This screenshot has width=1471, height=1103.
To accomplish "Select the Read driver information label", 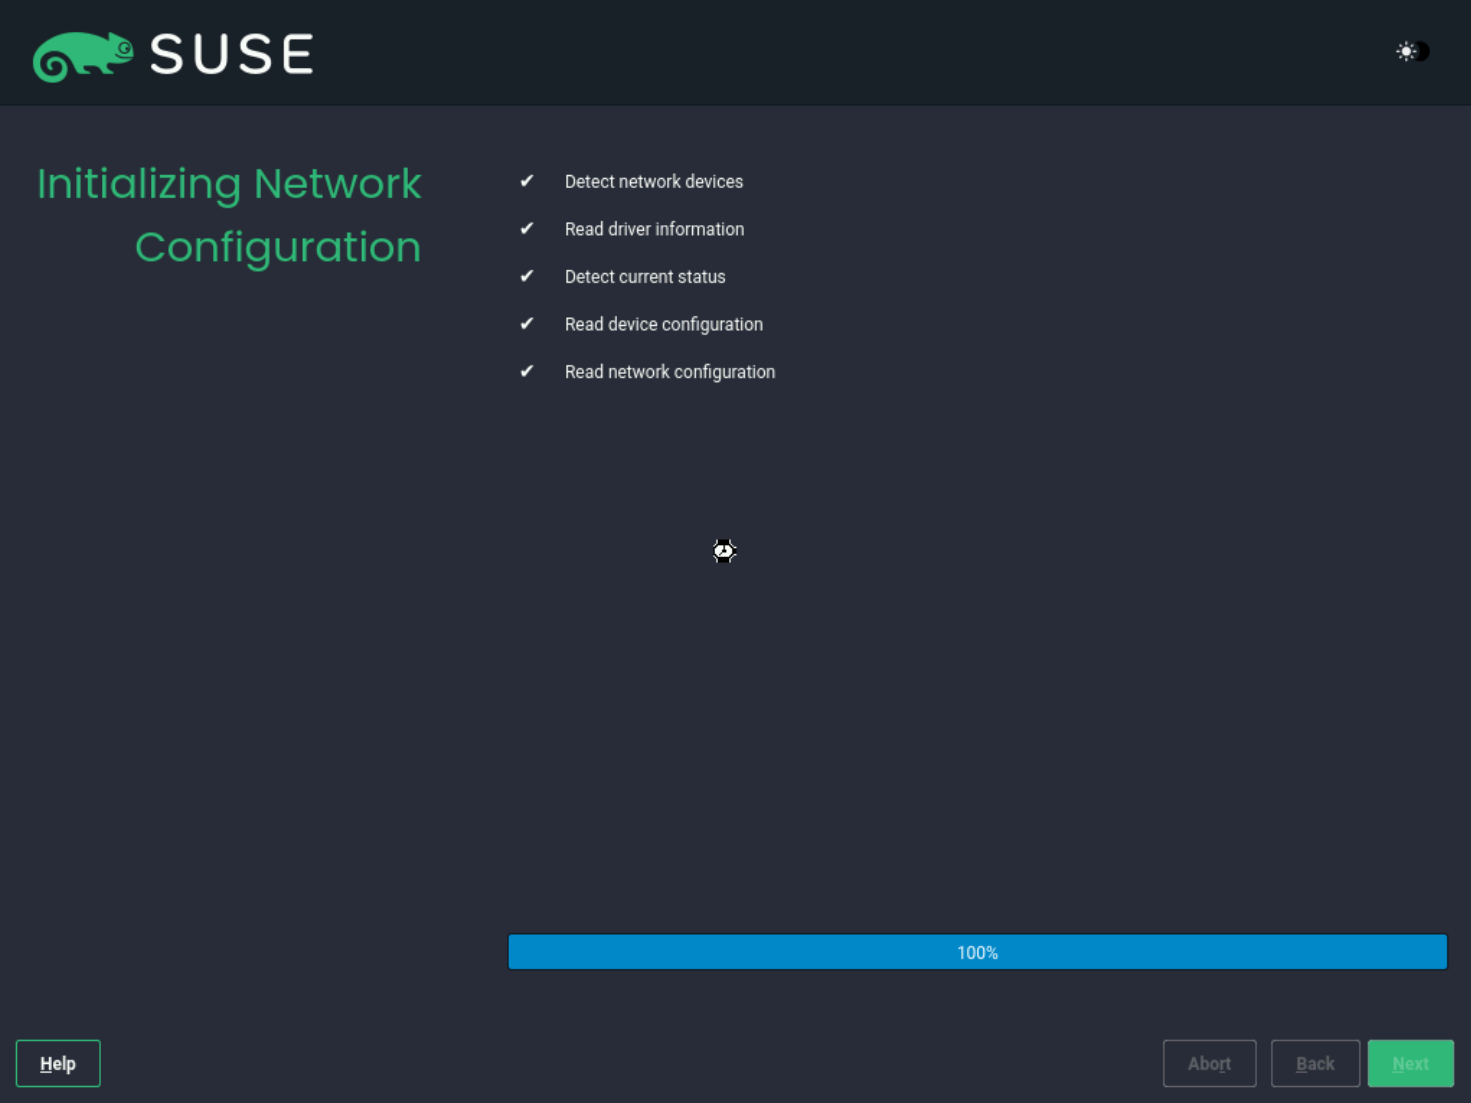I will [x=654, y=229].
